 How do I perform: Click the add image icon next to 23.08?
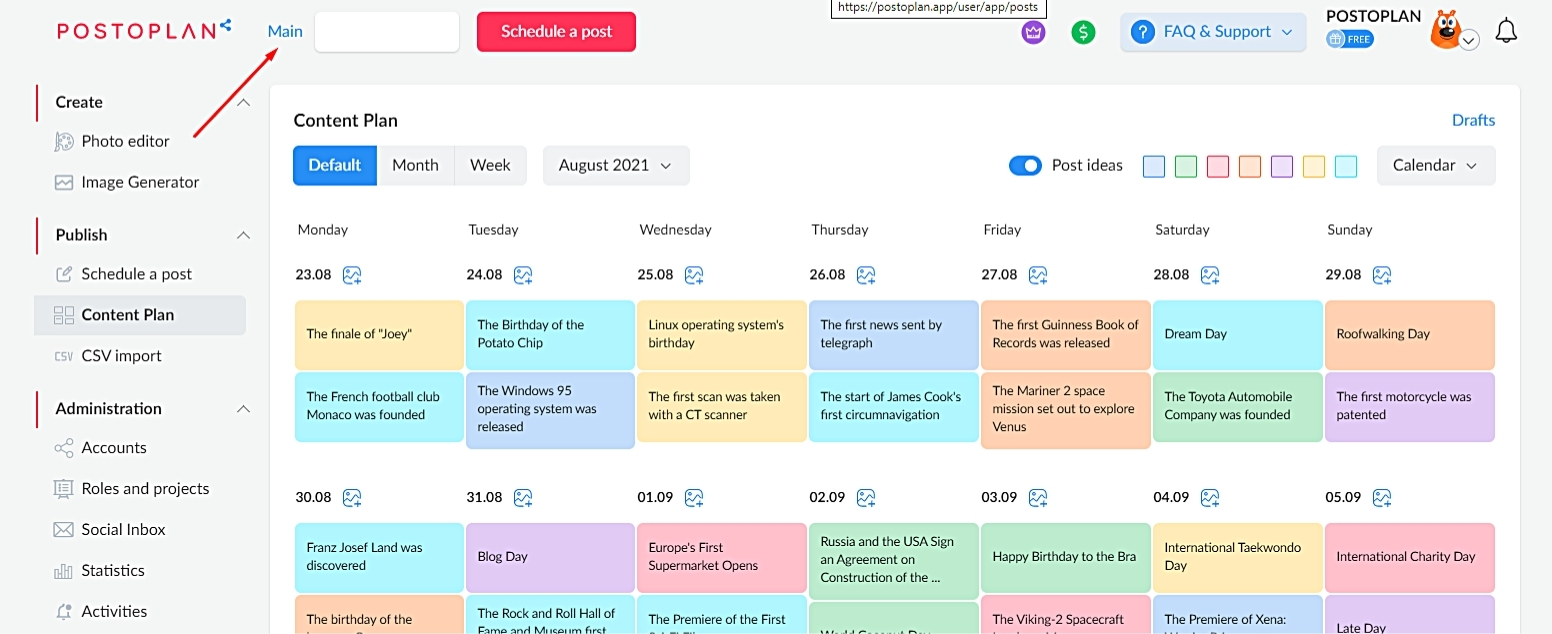click(352, 275)
